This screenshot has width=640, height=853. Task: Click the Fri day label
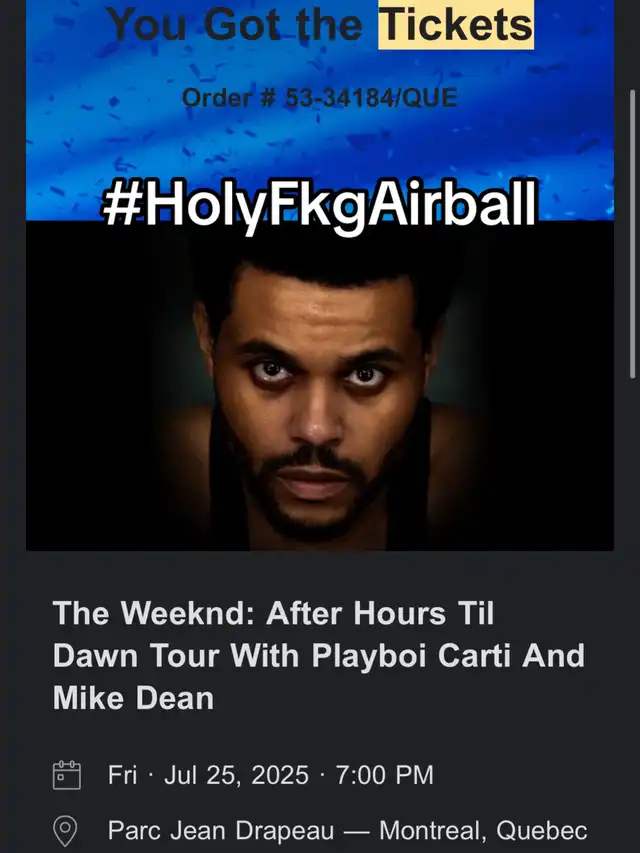pos(122,775)
